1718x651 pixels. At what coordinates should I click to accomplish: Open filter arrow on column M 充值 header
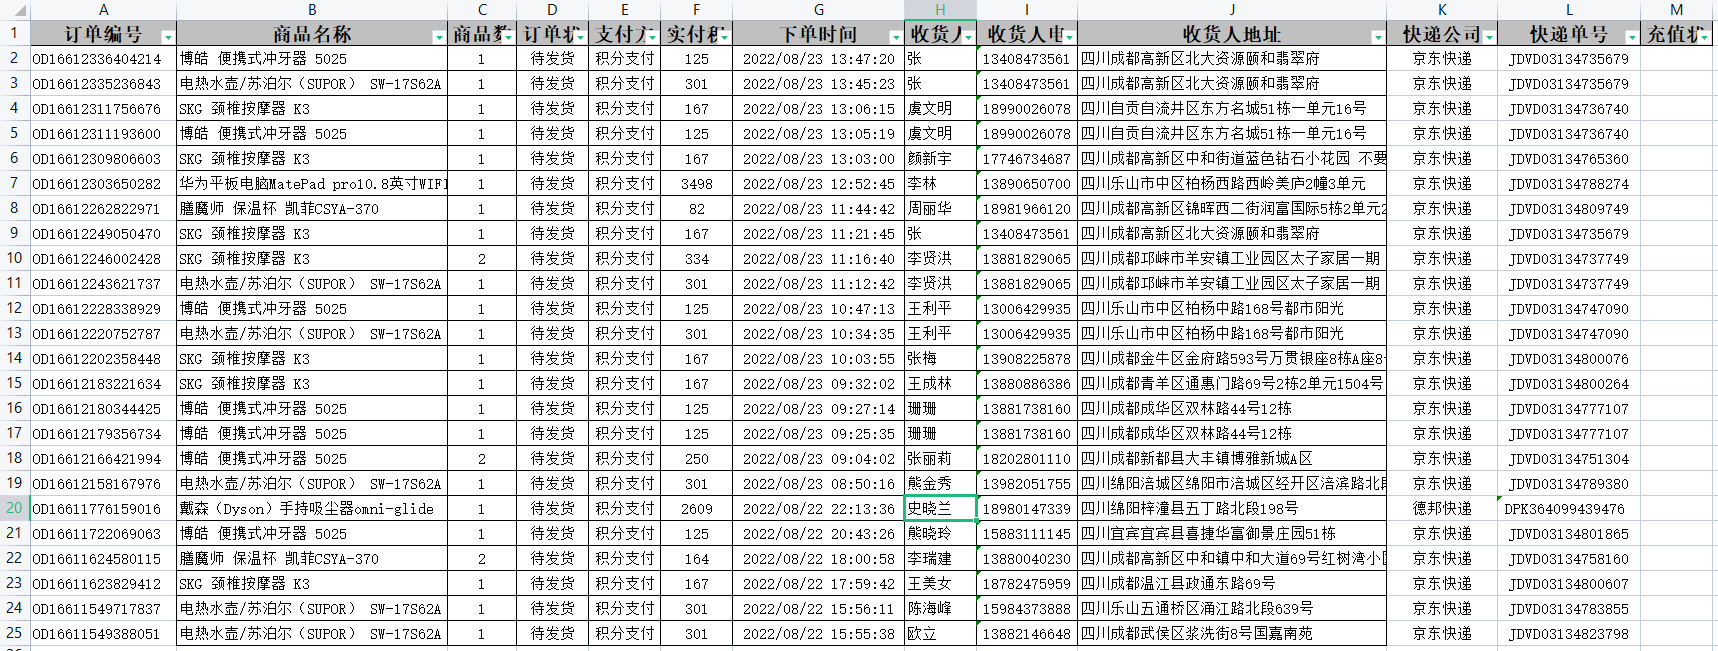click(x=1703, y=37)
